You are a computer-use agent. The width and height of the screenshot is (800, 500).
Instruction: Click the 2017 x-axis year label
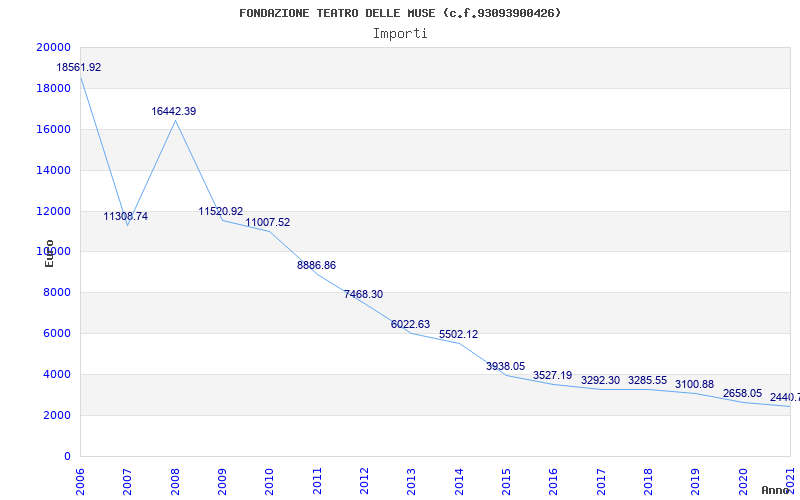pyautogui.click(x=601, y=482)
